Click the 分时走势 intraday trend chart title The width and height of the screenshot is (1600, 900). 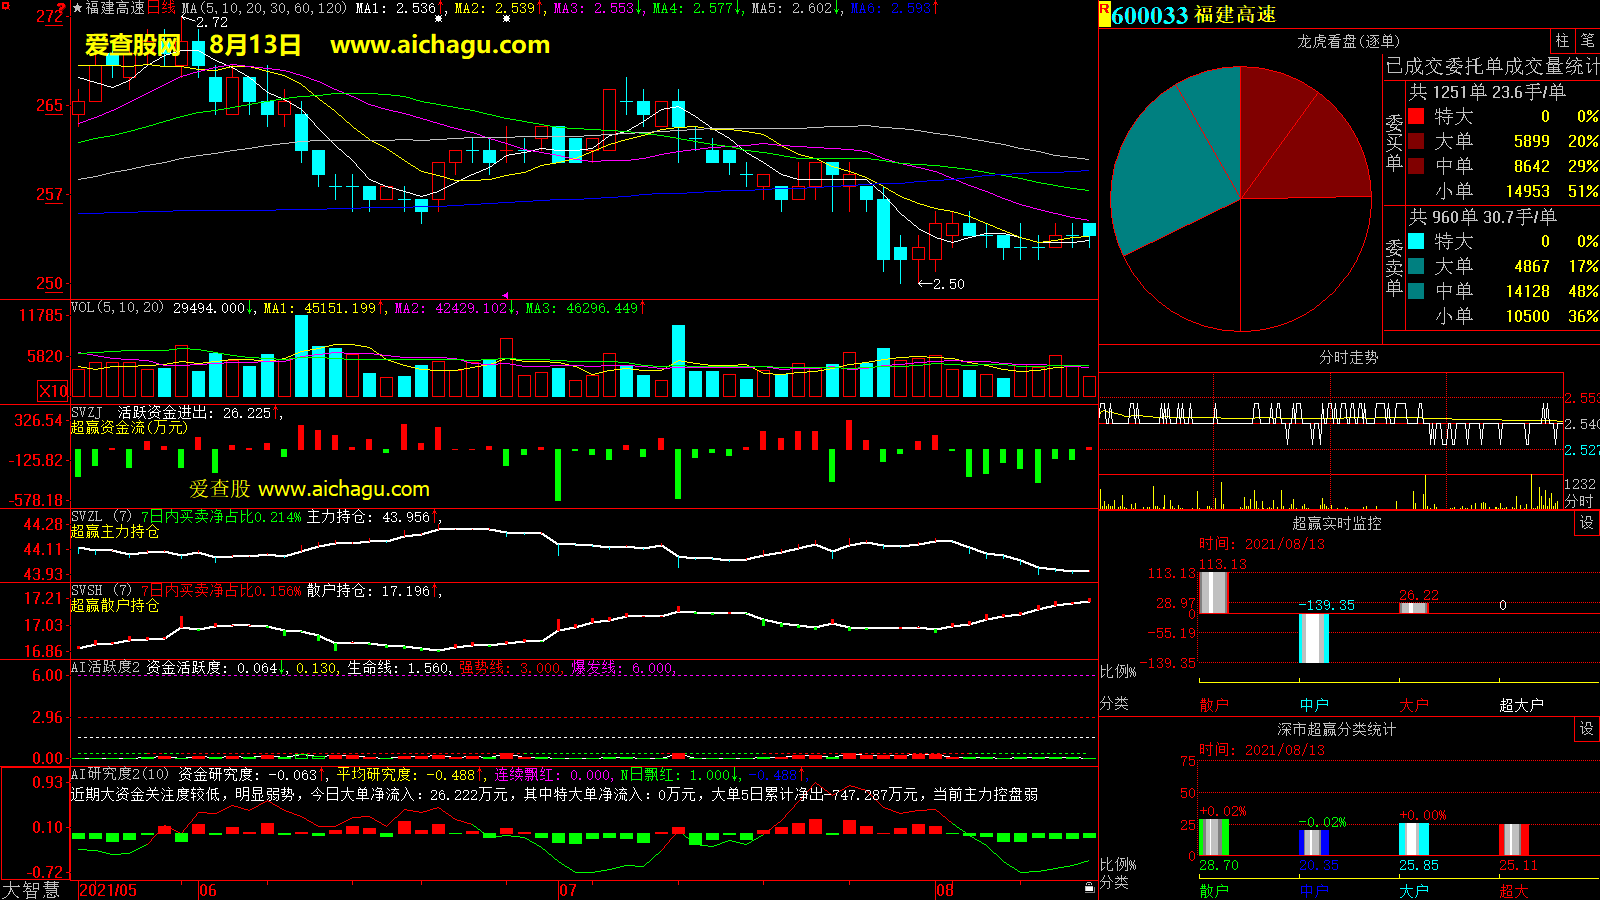[x=1348, y=358]
